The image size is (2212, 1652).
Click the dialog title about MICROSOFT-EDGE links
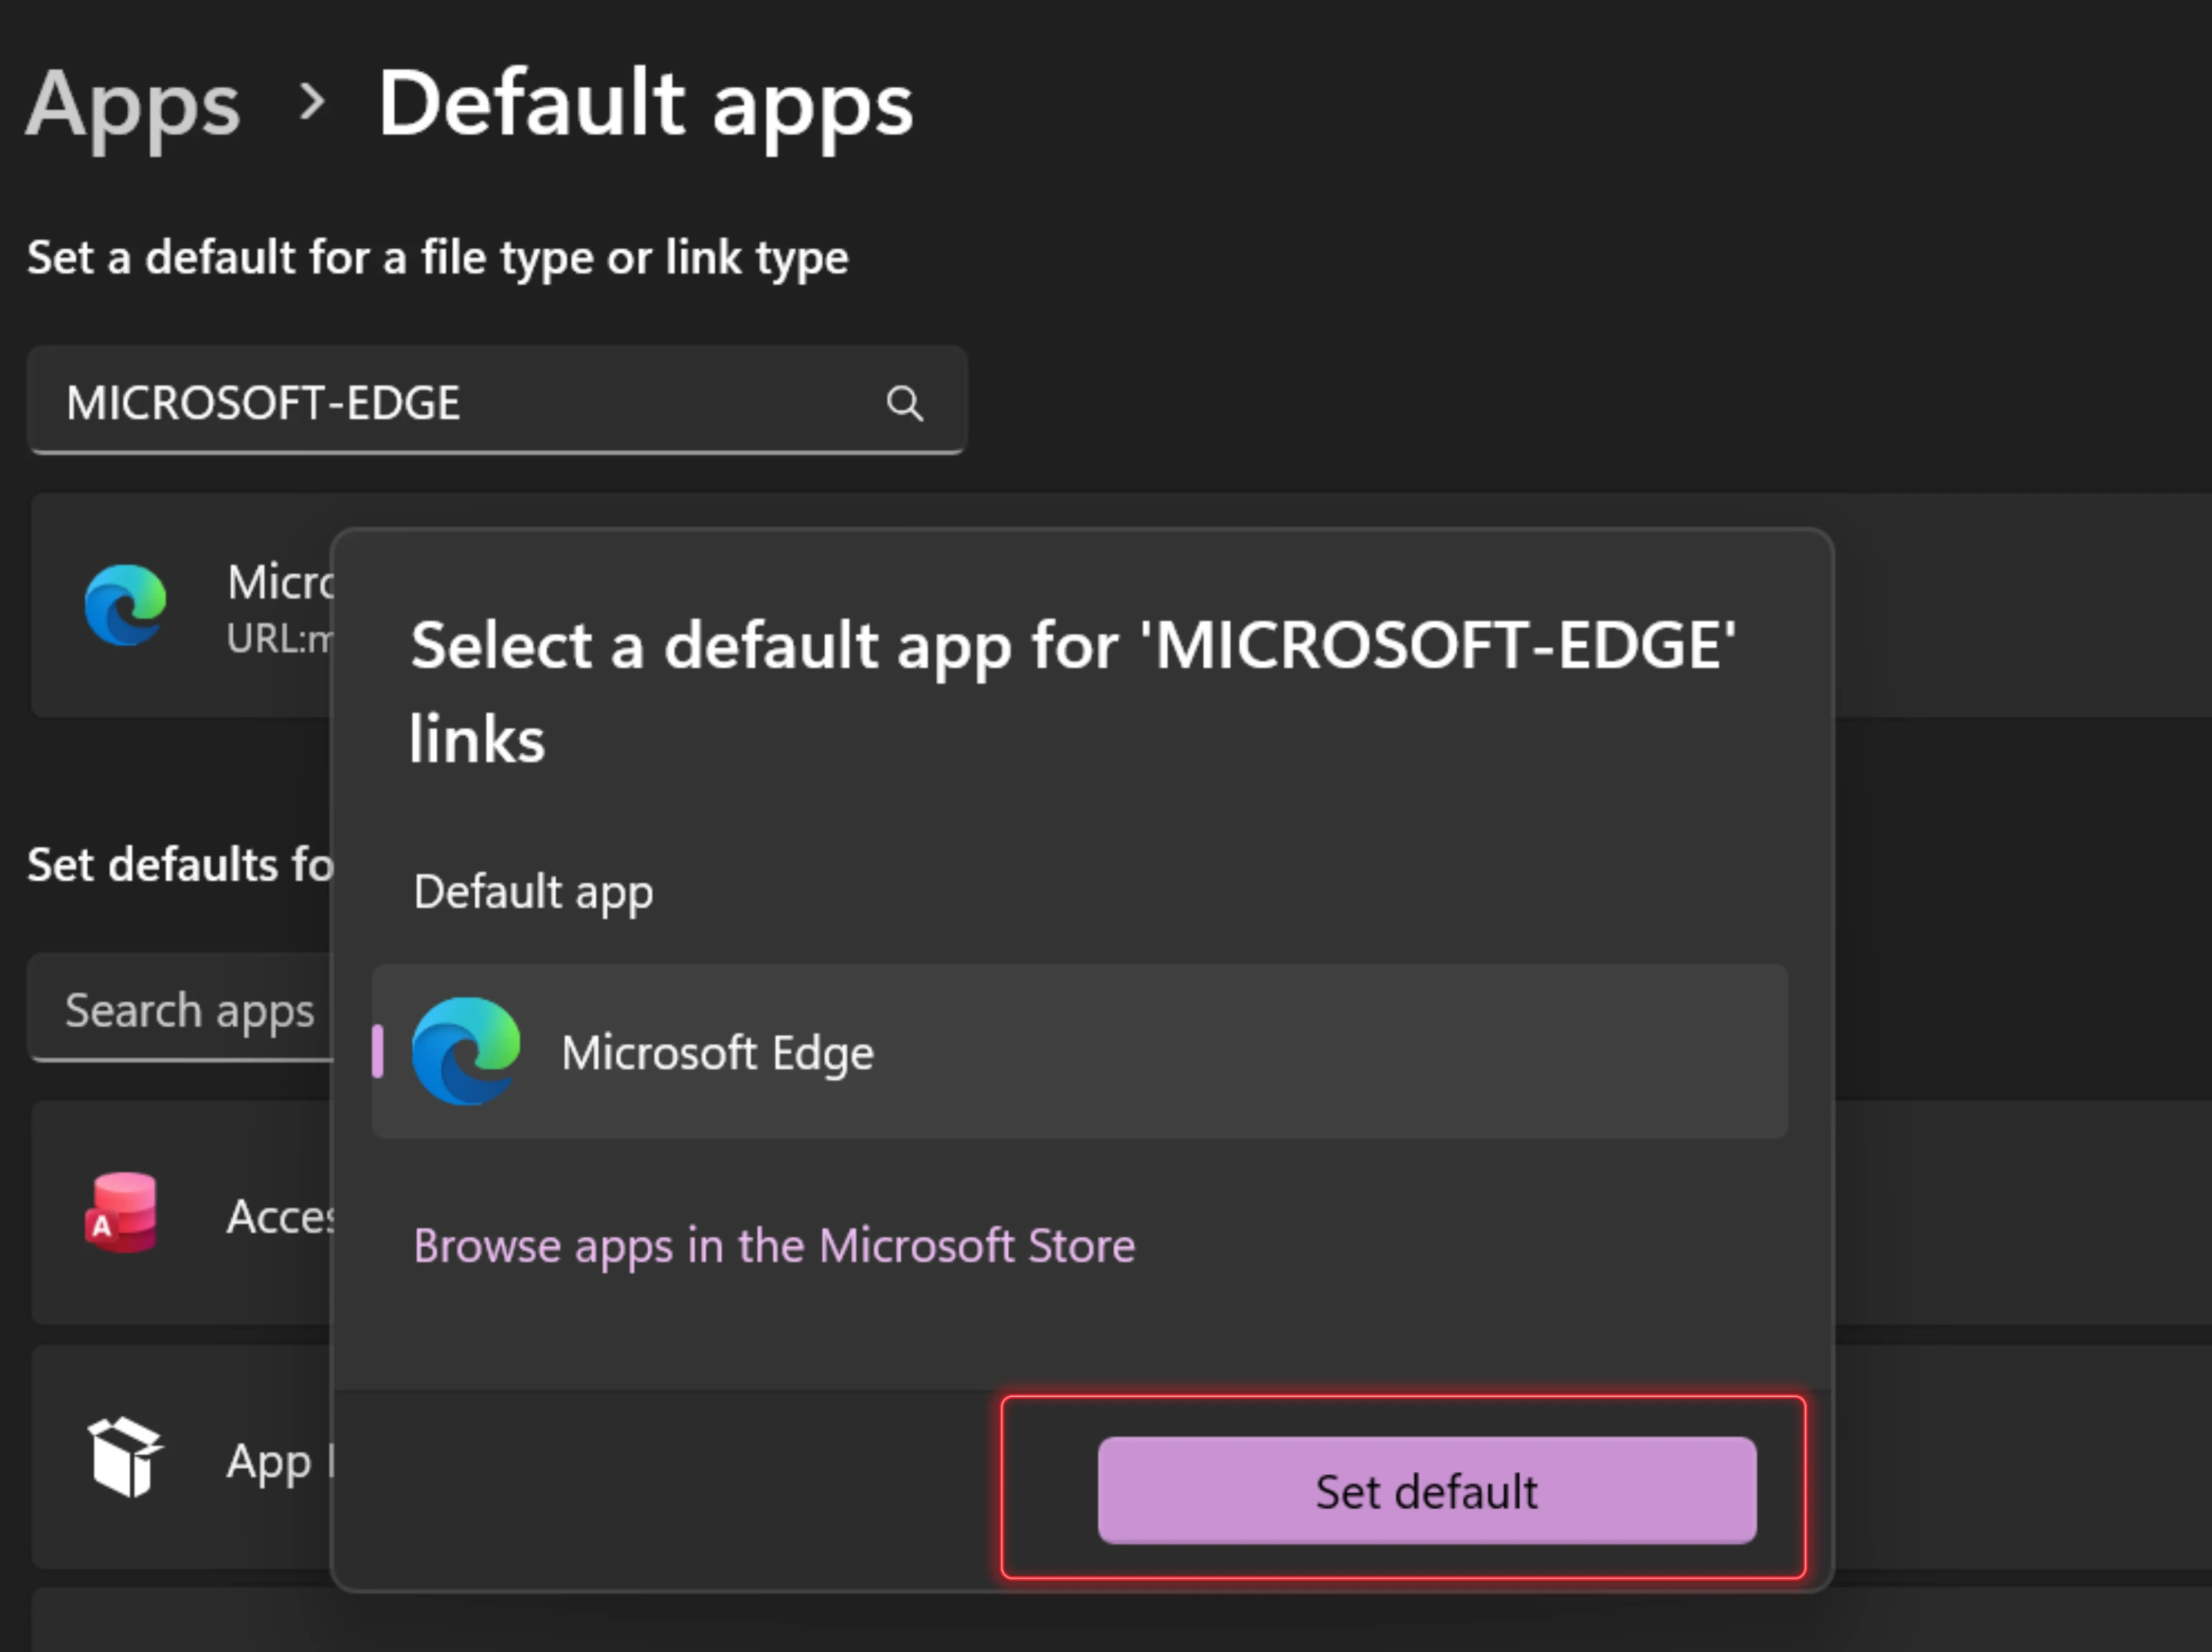[x=1073, y=691]
